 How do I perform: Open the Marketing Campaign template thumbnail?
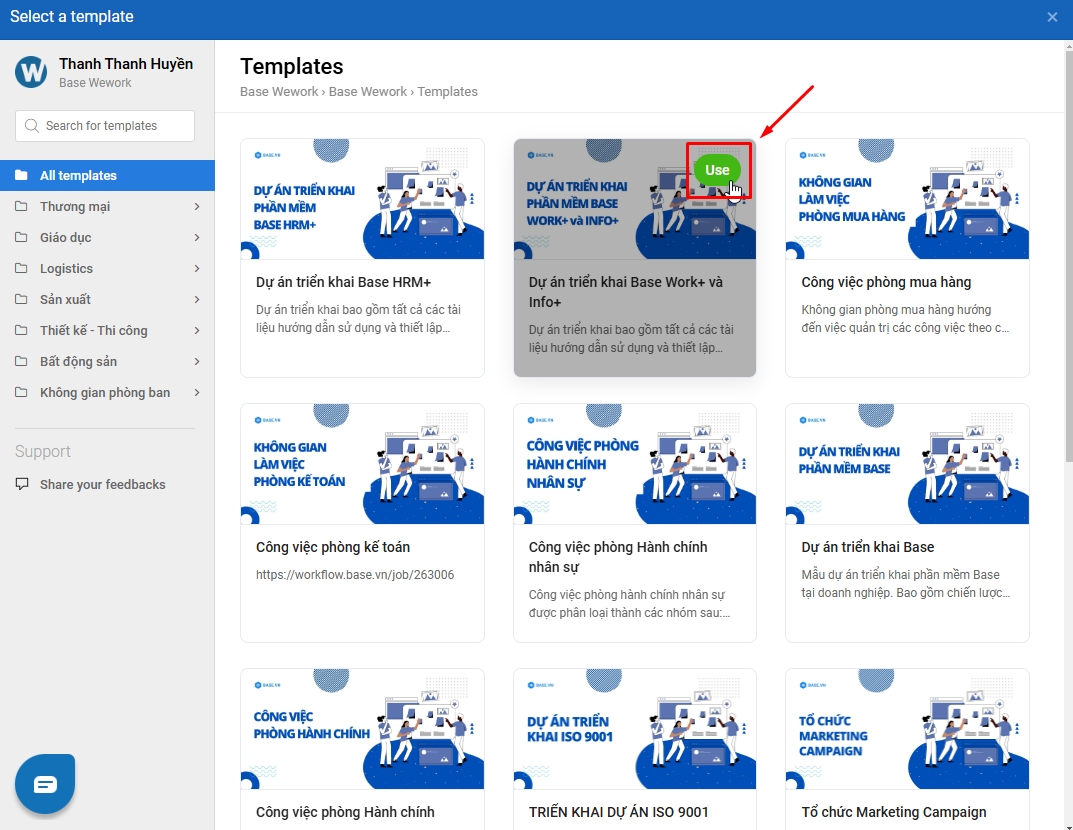tap(907, 729)
